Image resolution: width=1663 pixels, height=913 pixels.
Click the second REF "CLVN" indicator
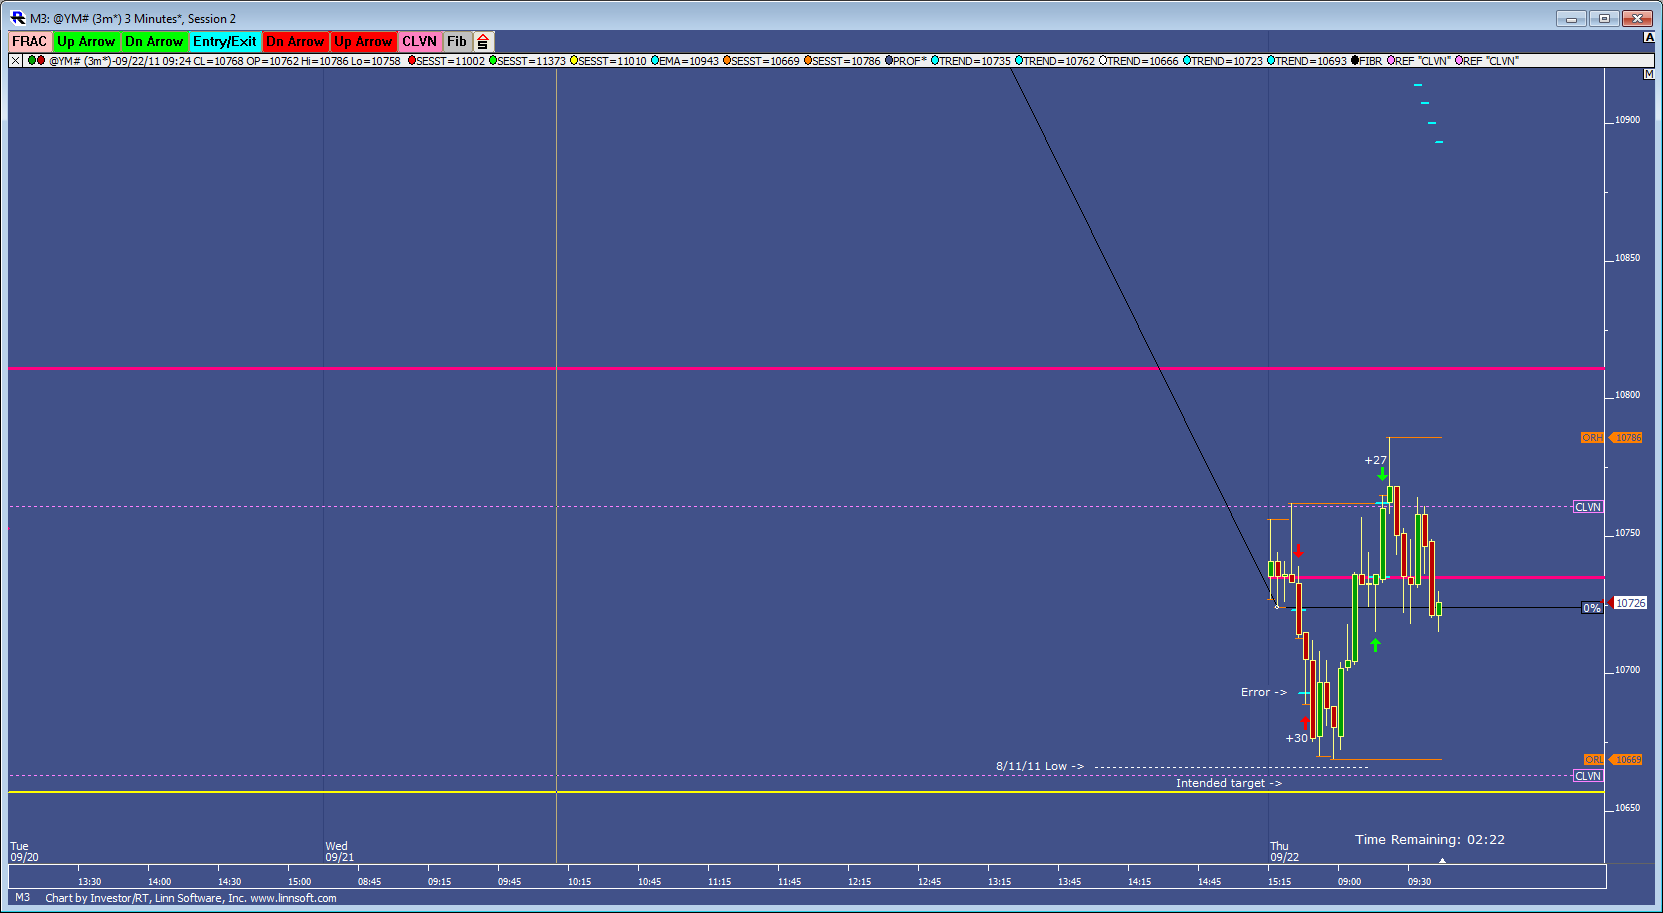pos(1487,61)
